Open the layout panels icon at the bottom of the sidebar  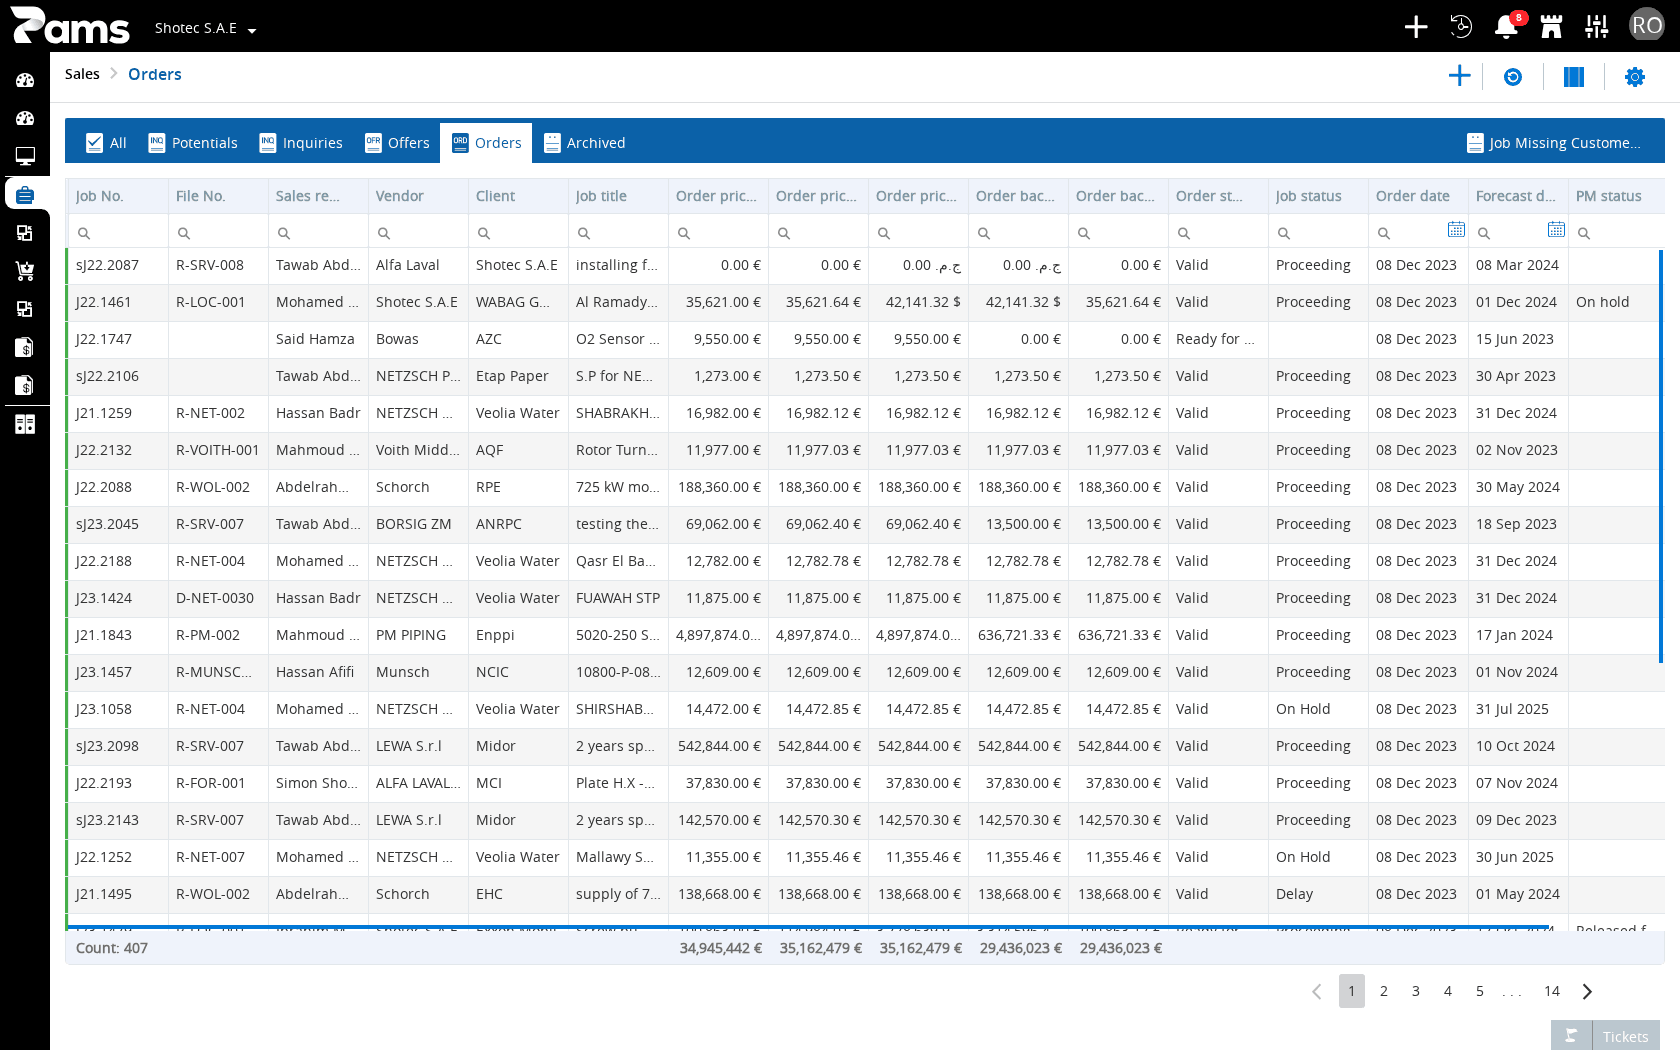click(x=25, y=424)
